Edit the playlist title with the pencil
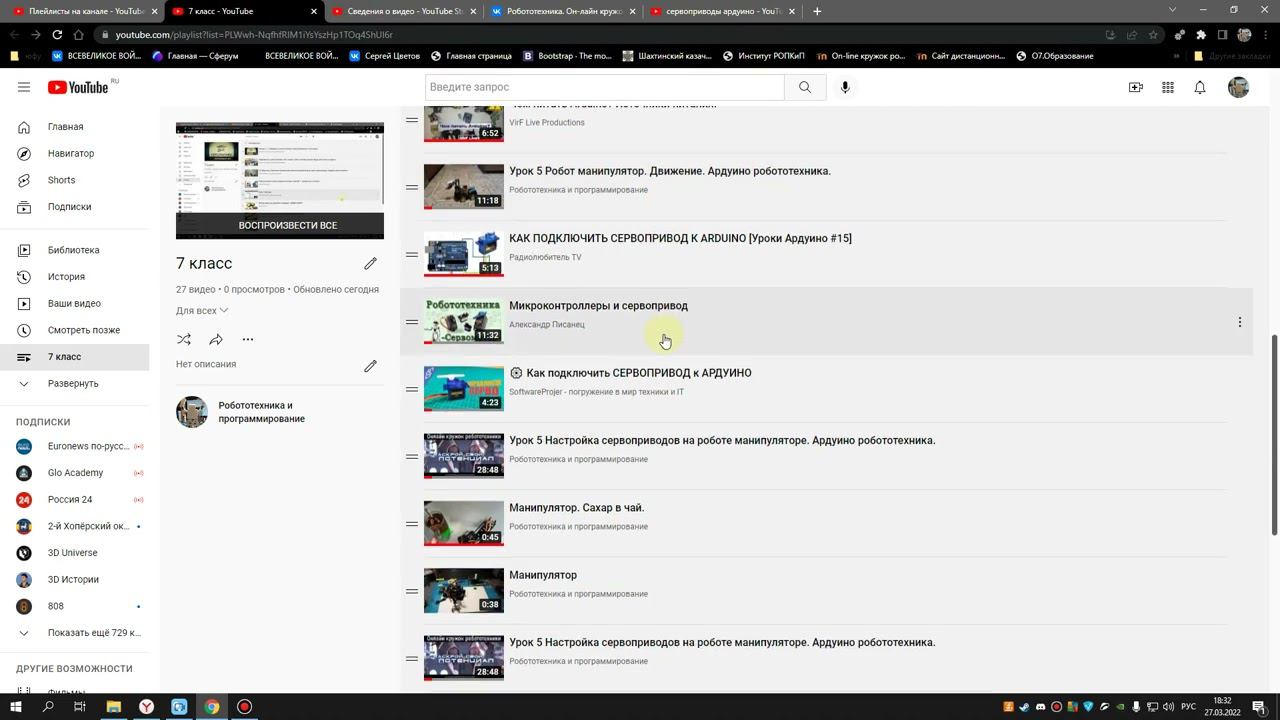The image size is (1280, 720). coord(370,263)
